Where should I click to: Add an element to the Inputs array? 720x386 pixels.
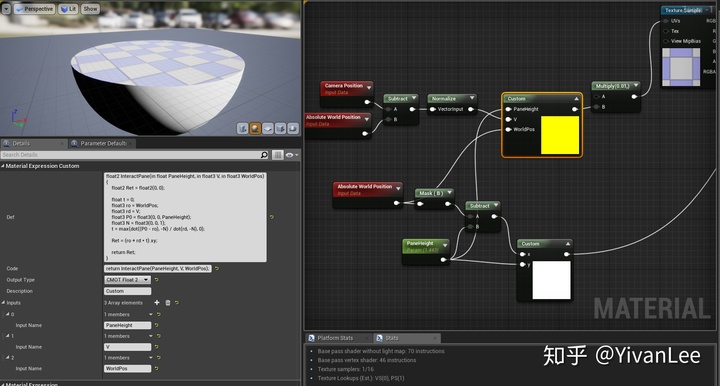pyautogui.click(x=157, y=302)
